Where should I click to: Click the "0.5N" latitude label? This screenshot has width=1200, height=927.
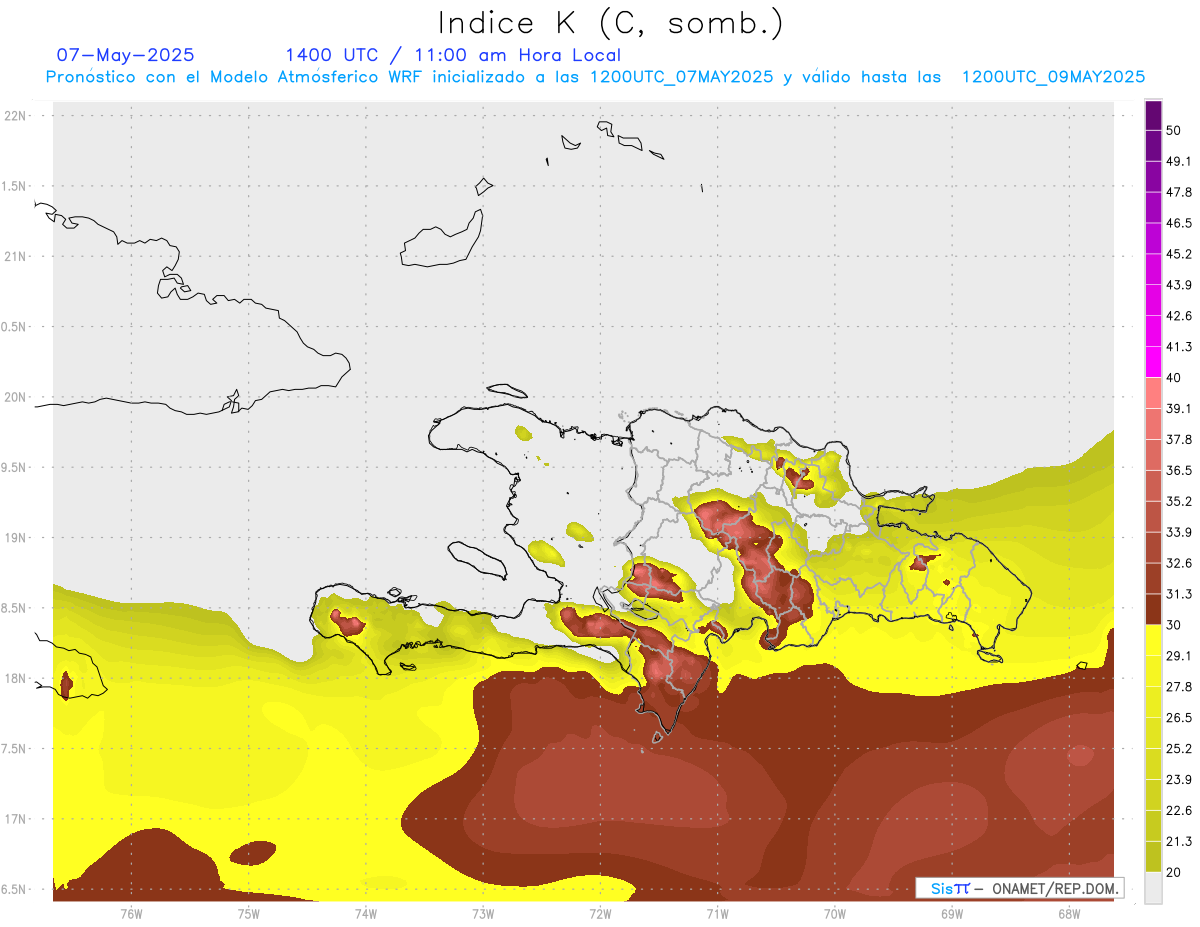click(x=14, y=327)
